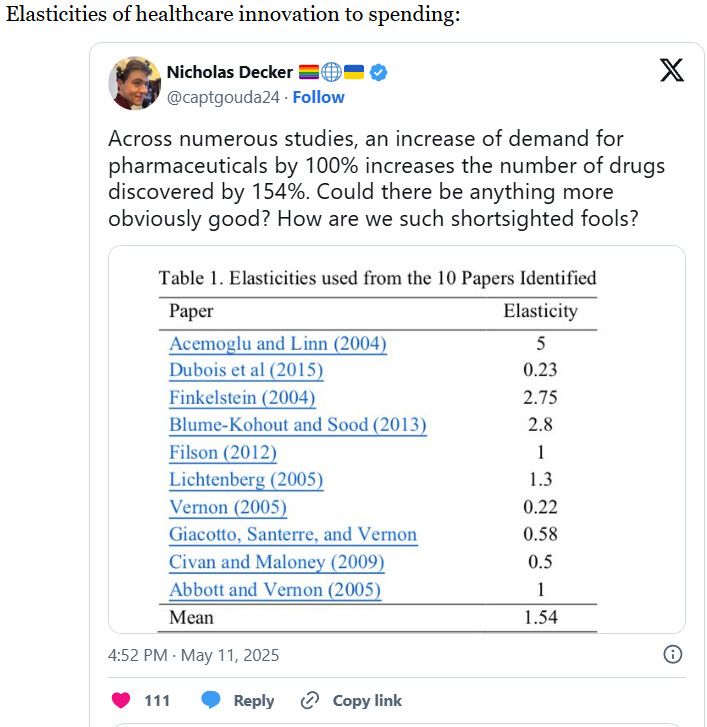707x727 pixels.
Task: Open the elasticities table image
Action: click(x=396, y=440)
